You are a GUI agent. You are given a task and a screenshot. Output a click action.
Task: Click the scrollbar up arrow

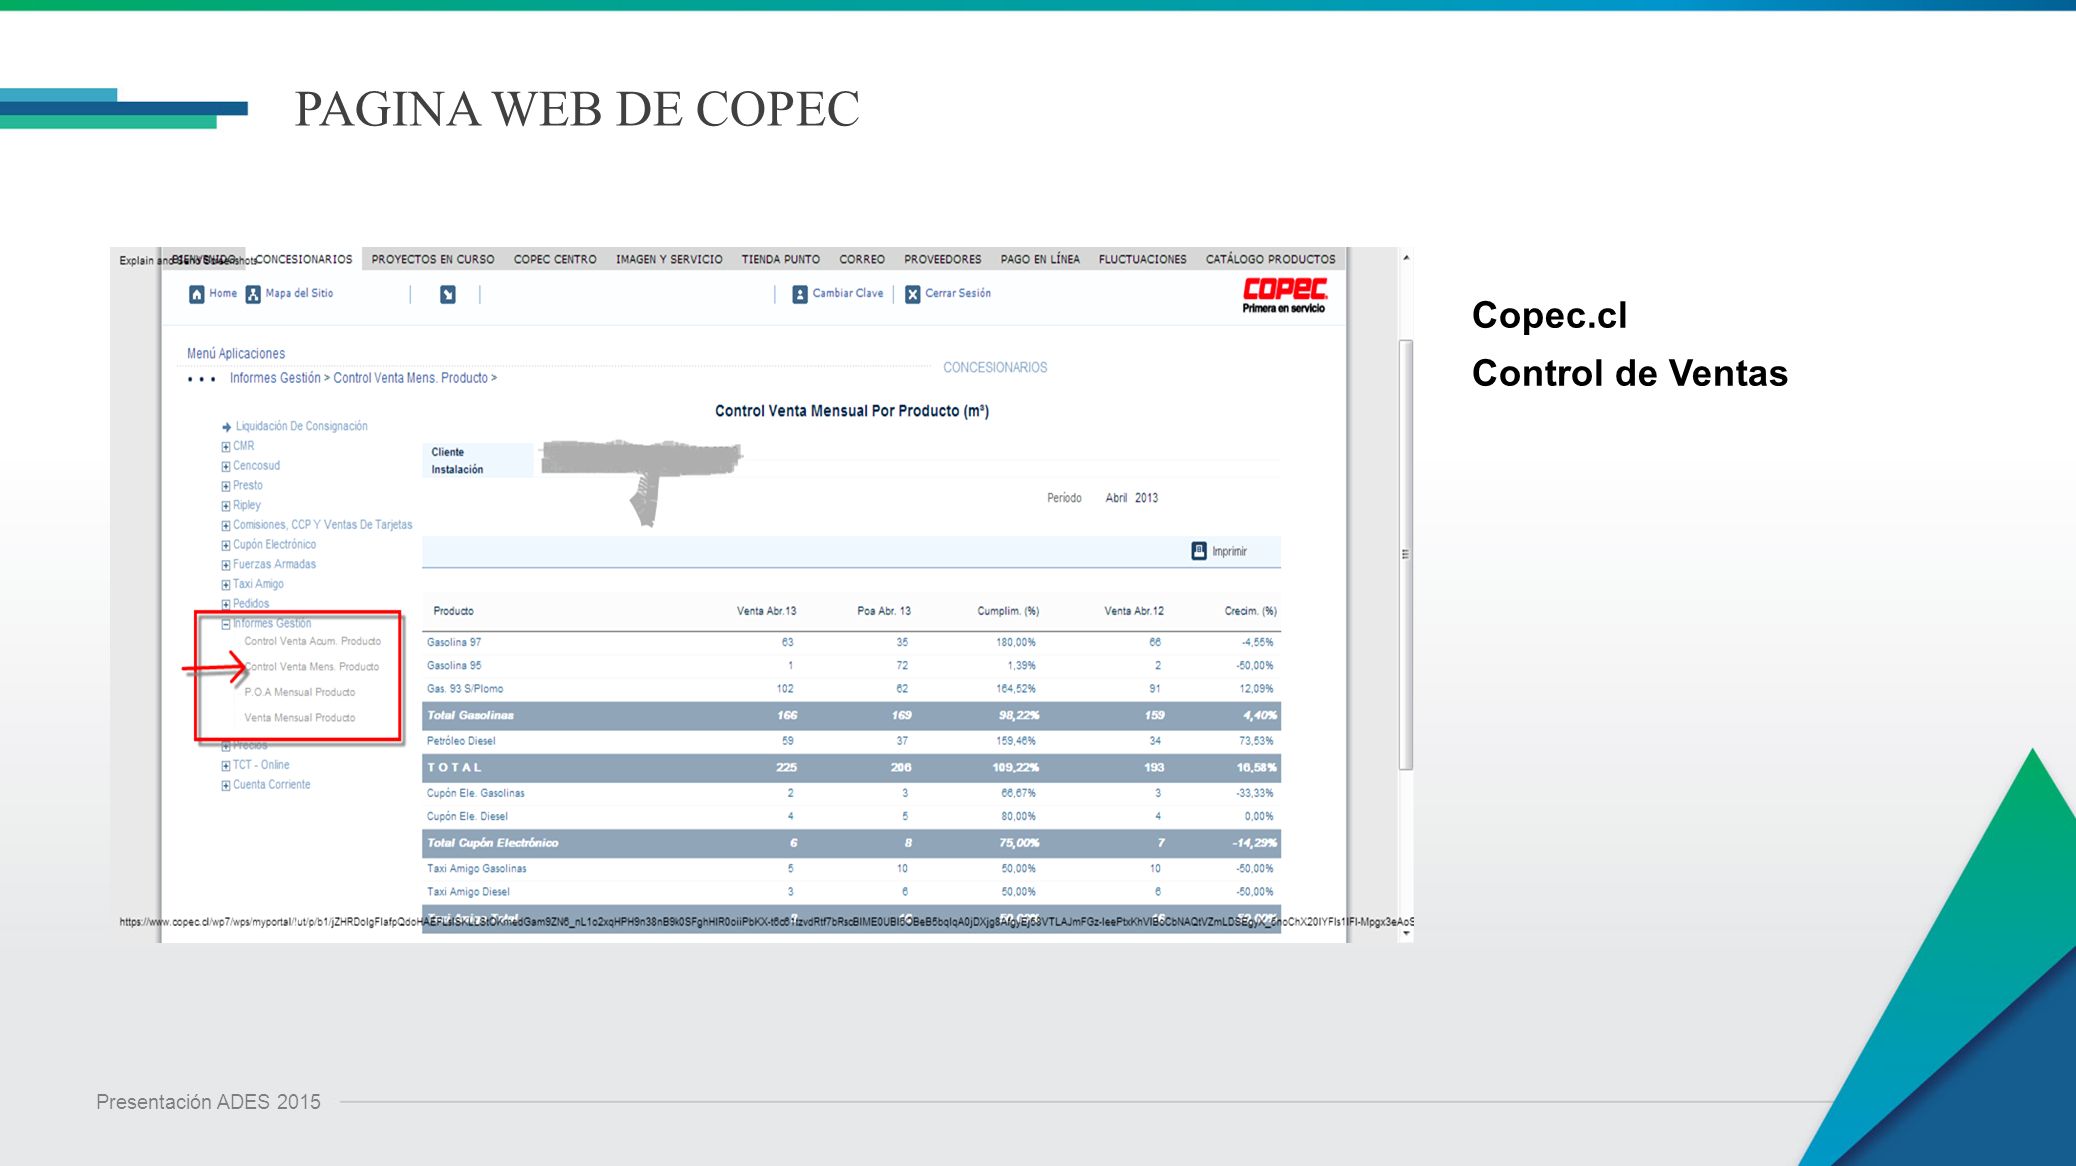[1406, 258]
